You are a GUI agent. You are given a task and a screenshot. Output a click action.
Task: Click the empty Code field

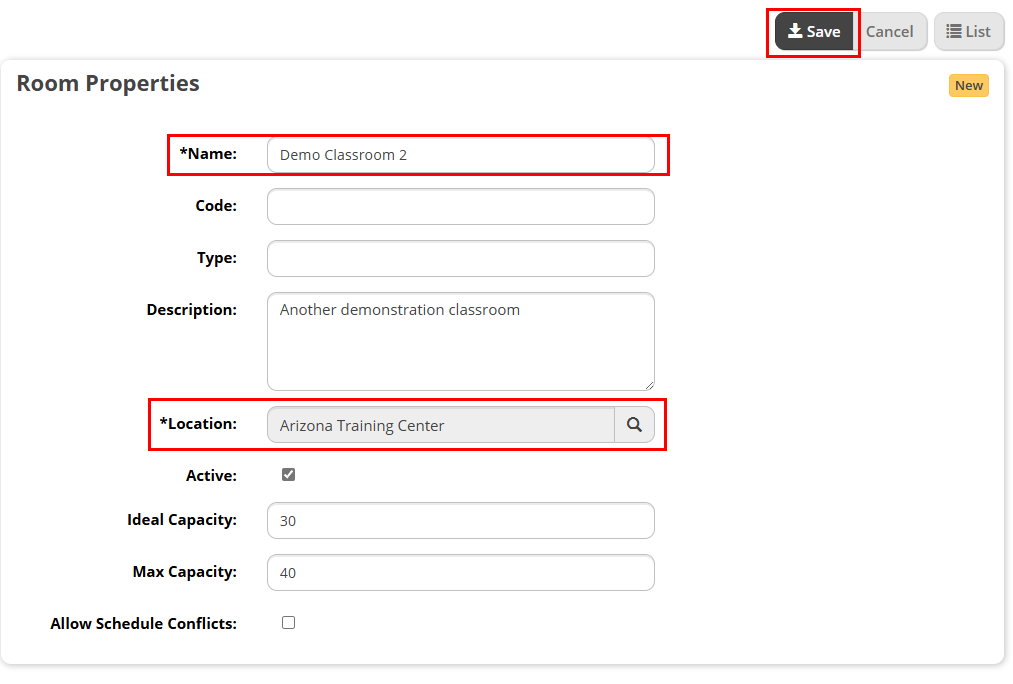461,207
